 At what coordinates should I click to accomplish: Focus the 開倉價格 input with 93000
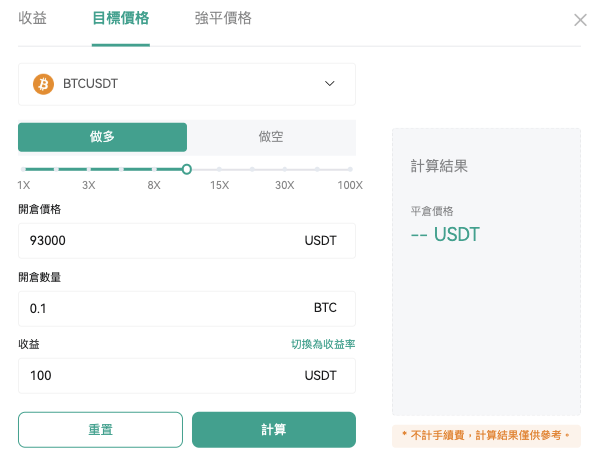click(x=187, y=241)
